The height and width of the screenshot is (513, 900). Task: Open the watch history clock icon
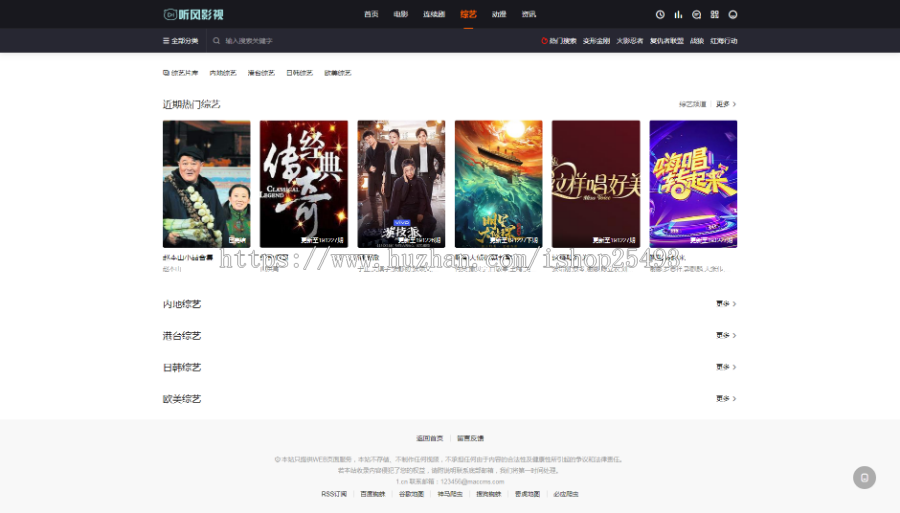click(x=660, y=14)
